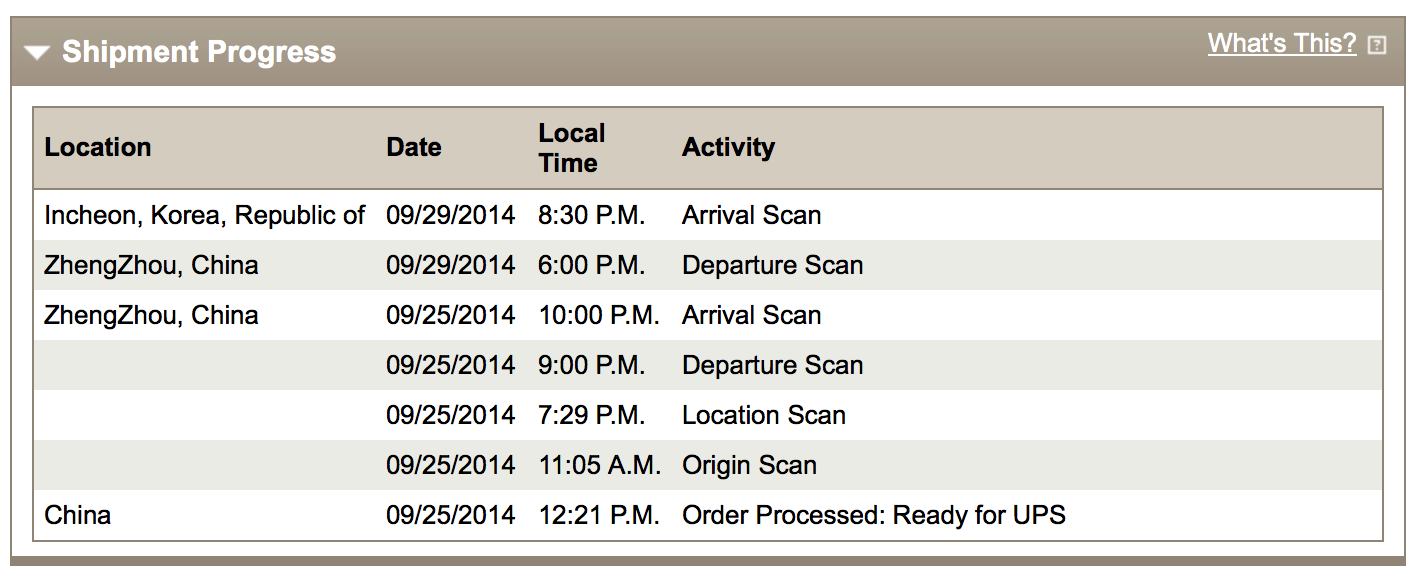Click the 7:29 P.M. time cell

592,415
